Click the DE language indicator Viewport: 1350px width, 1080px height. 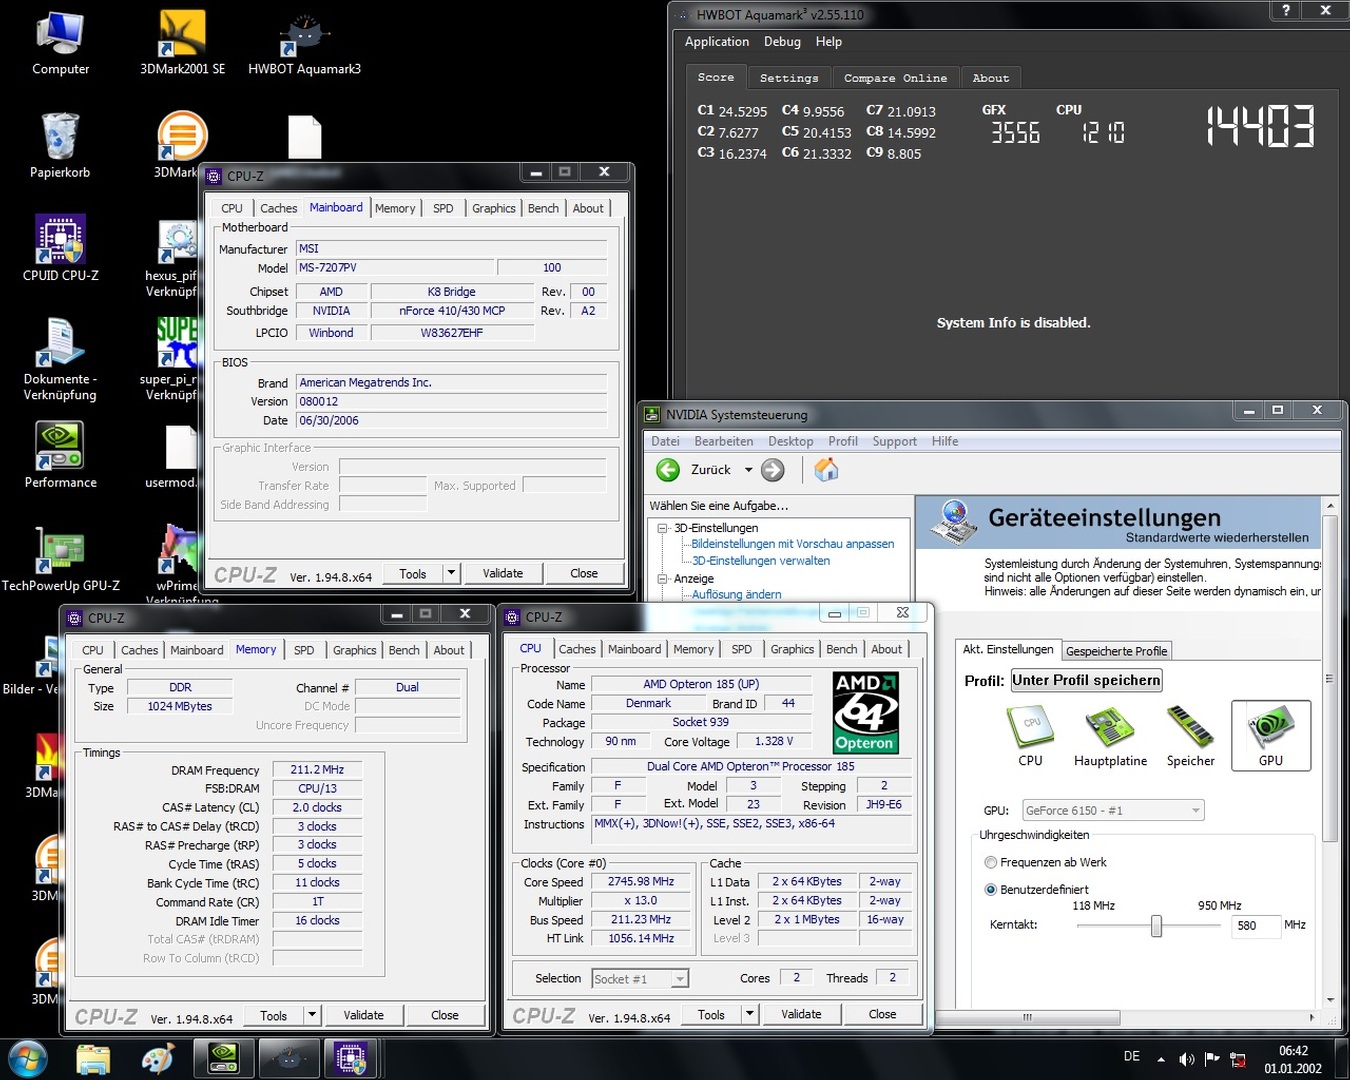pos(1132,1056)
